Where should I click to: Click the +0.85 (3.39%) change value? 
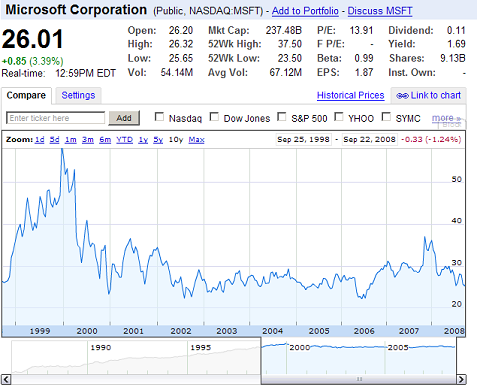point(32,61)
